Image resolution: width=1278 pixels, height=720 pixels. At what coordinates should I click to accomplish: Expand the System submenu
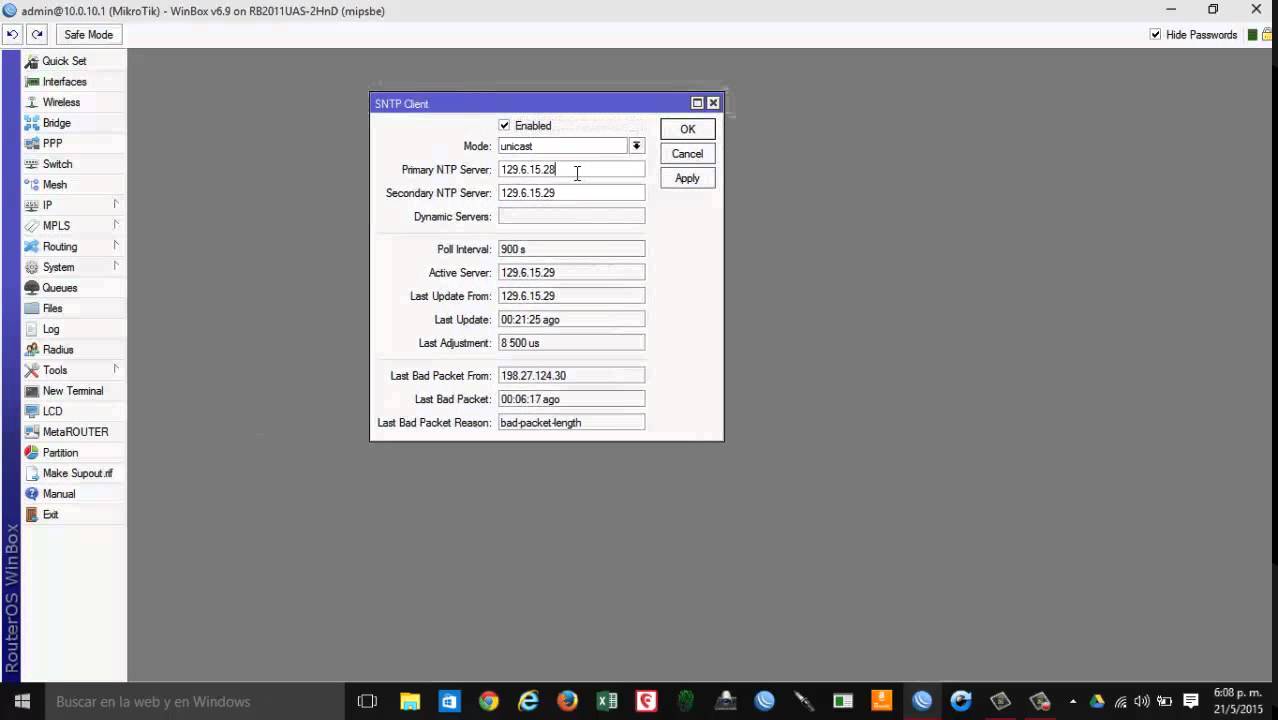(74, 267)
